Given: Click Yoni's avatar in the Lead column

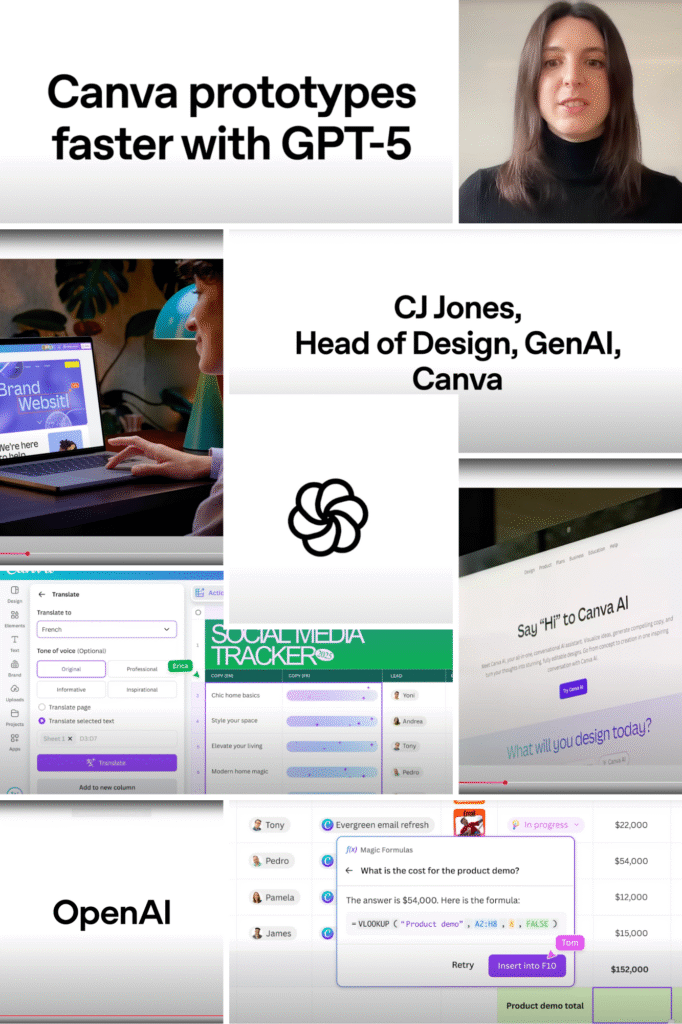Looking at the screenshot, I should coord(397,696).
